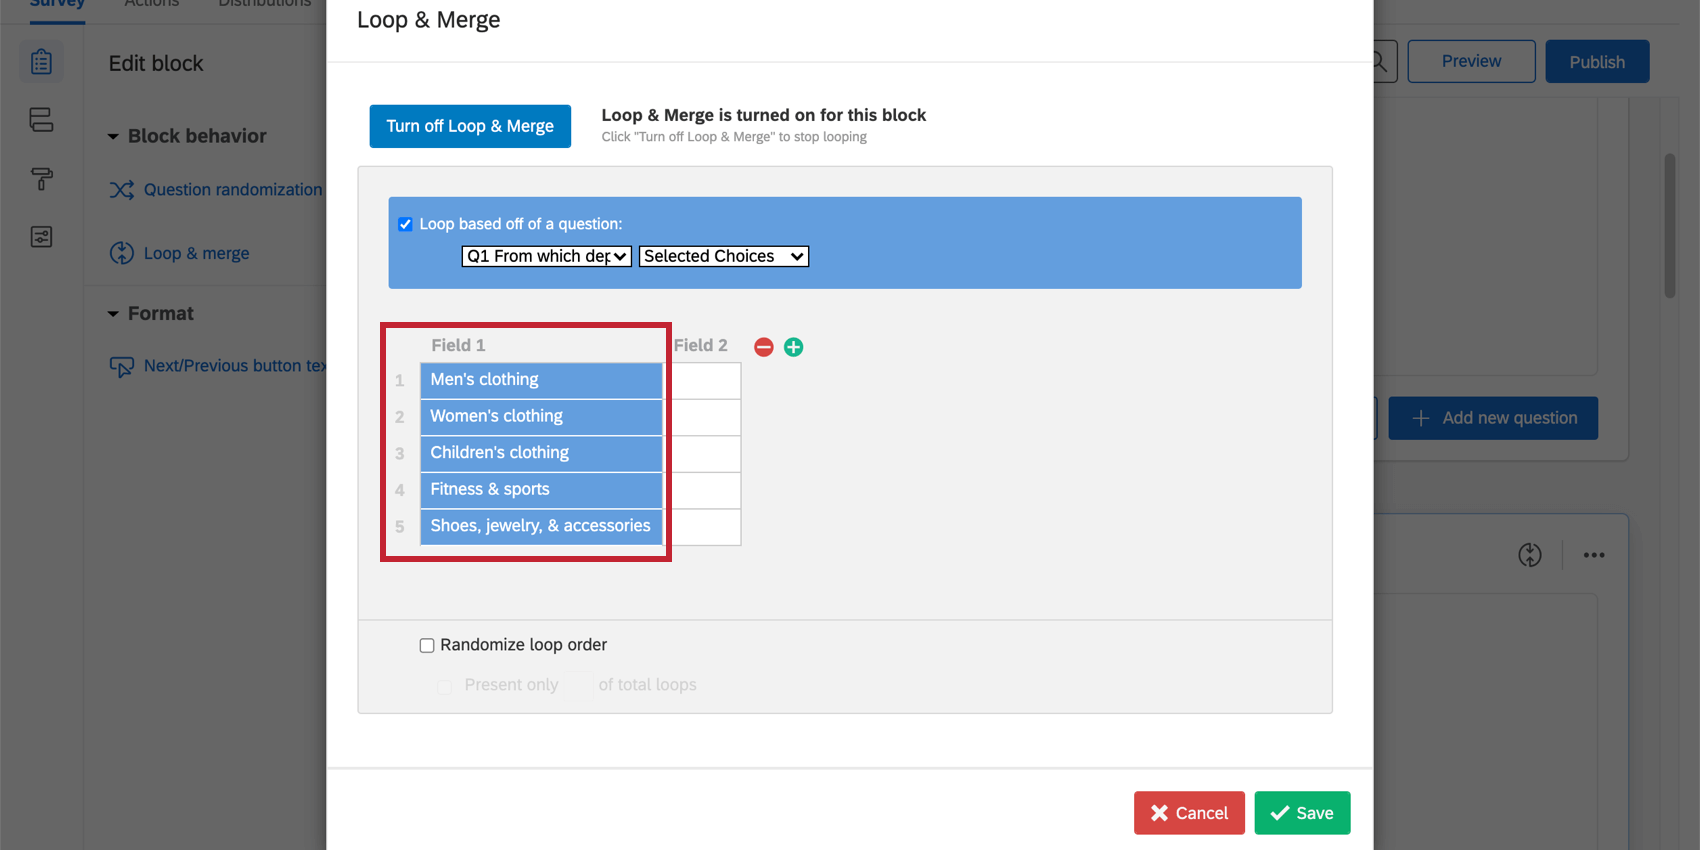Open the block options ellipsis menu
Screen dimensions: 1700x850
[x=1594, y=555]
